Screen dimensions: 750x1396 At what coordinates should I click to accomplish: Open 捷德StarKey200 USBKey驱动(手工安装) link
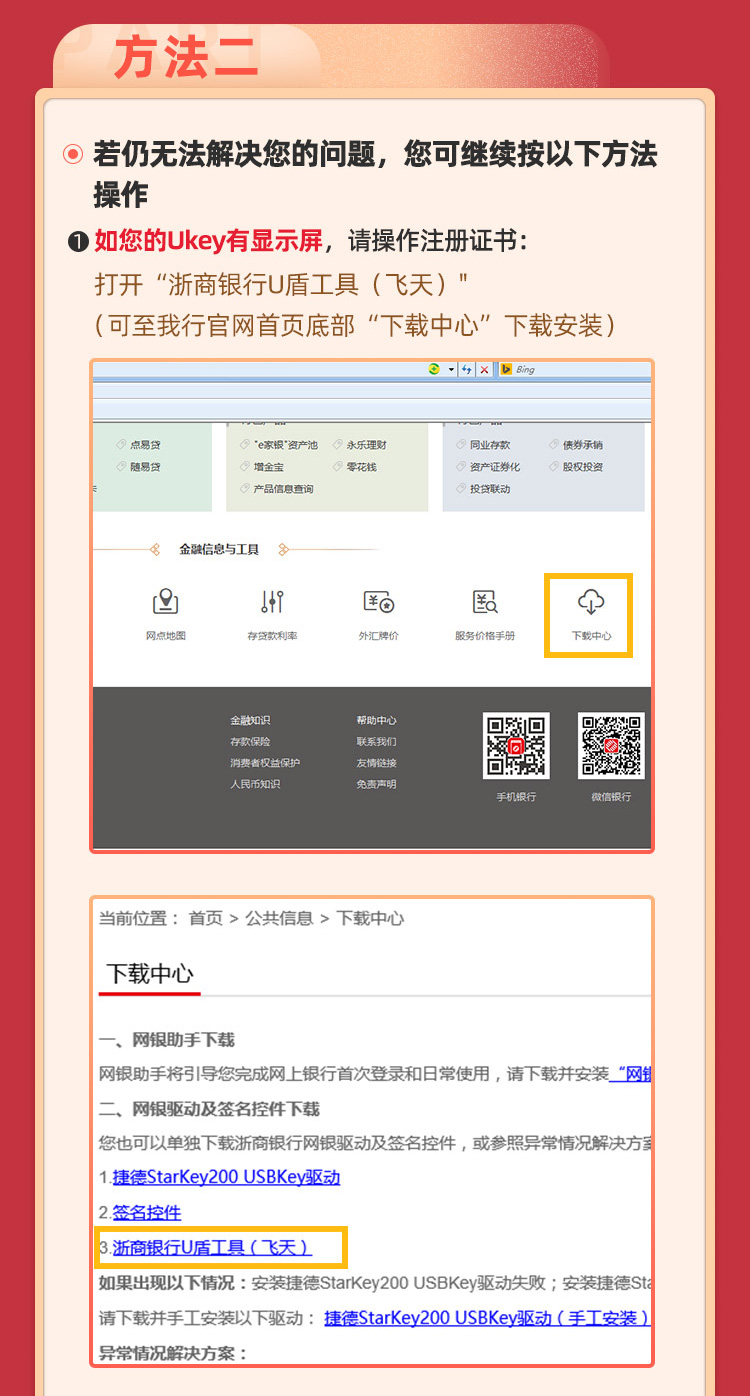[487, 1318]
